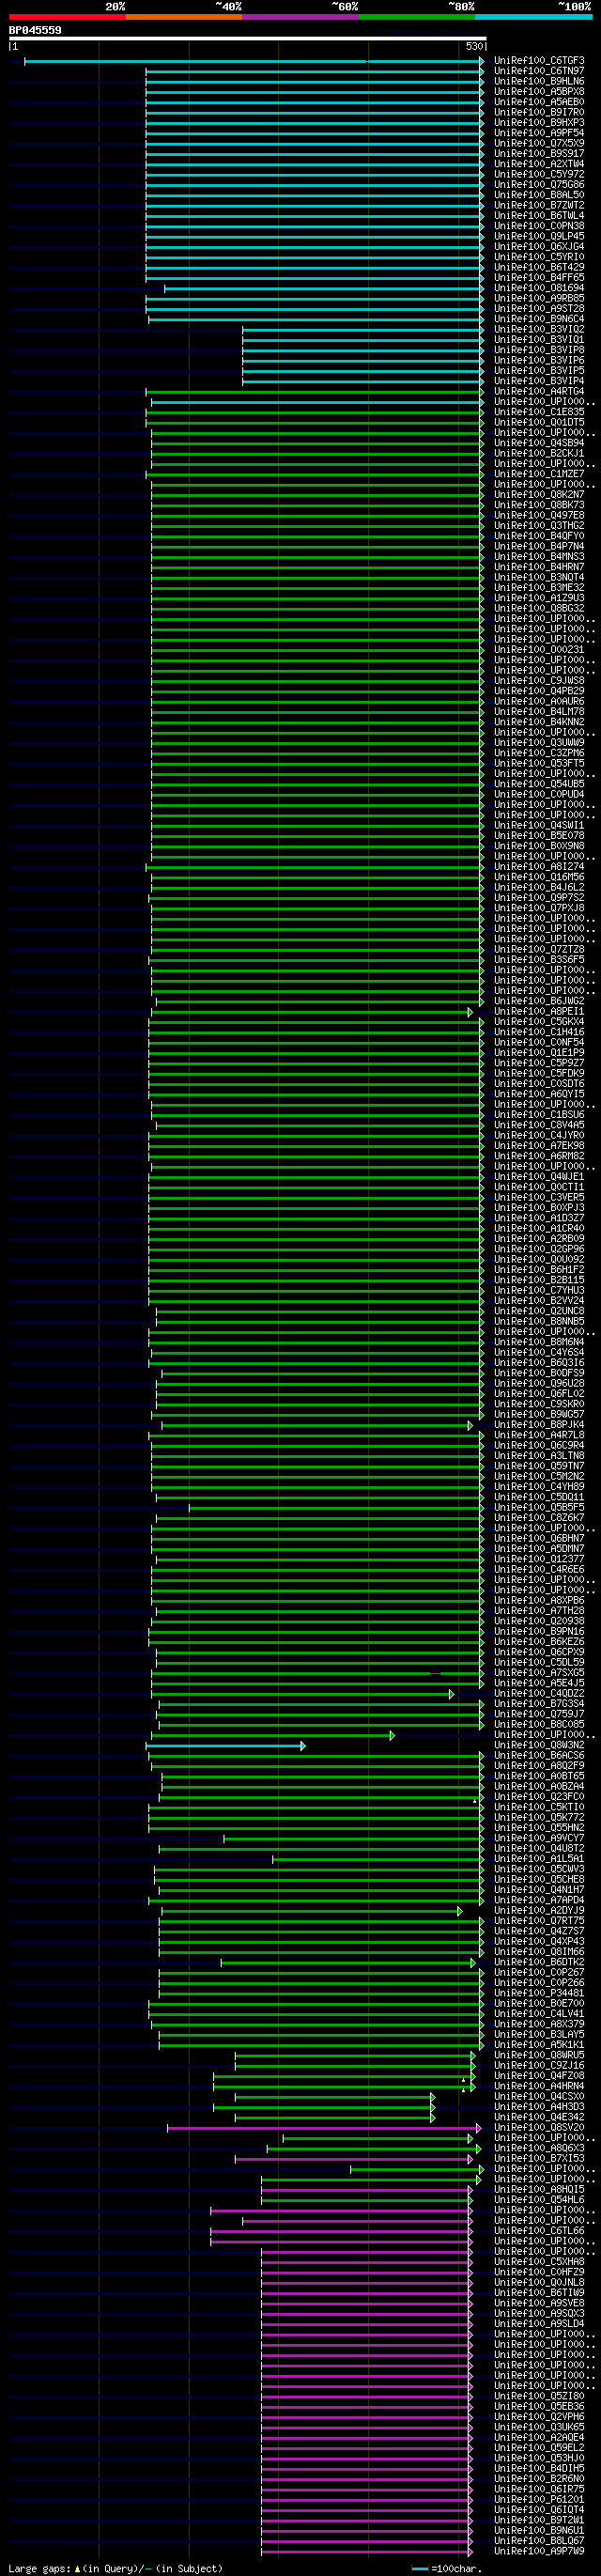Click hit UniRef100_C1E835

click(x=539, y=412)
